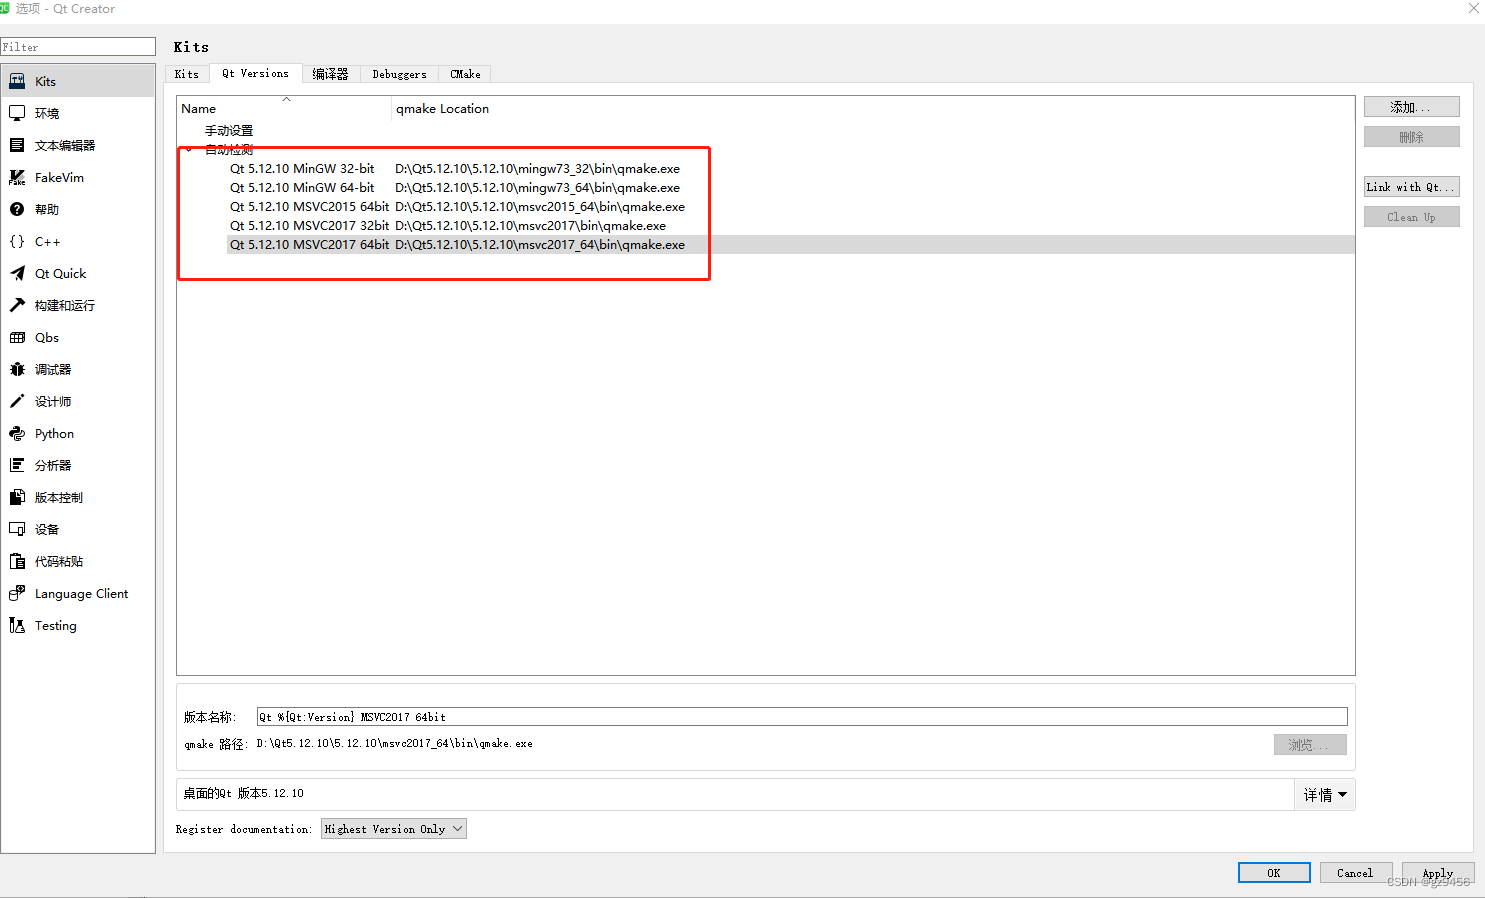Open the 代码粘贴 clipboard icon
This screenshot has height=898, width=1485.
pos(17,561)
